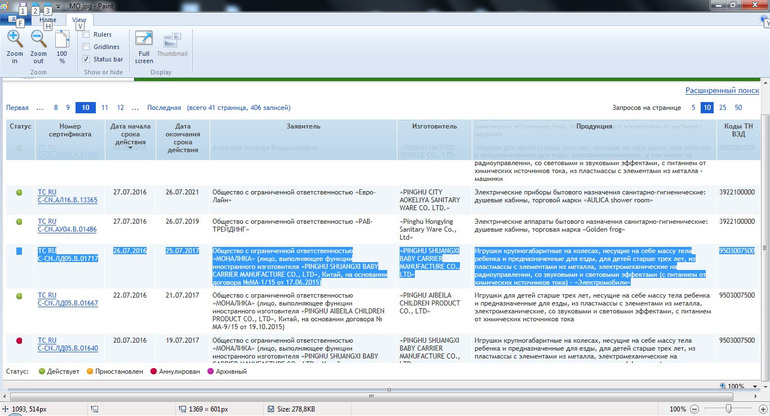Click the Расширенный поиск link

click(721, 90)
